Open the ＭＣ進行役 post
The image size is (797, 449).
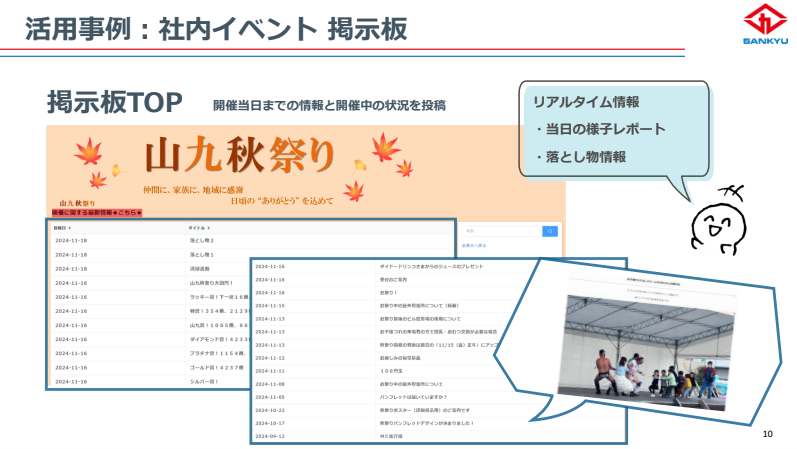click(x=391, y=436)
